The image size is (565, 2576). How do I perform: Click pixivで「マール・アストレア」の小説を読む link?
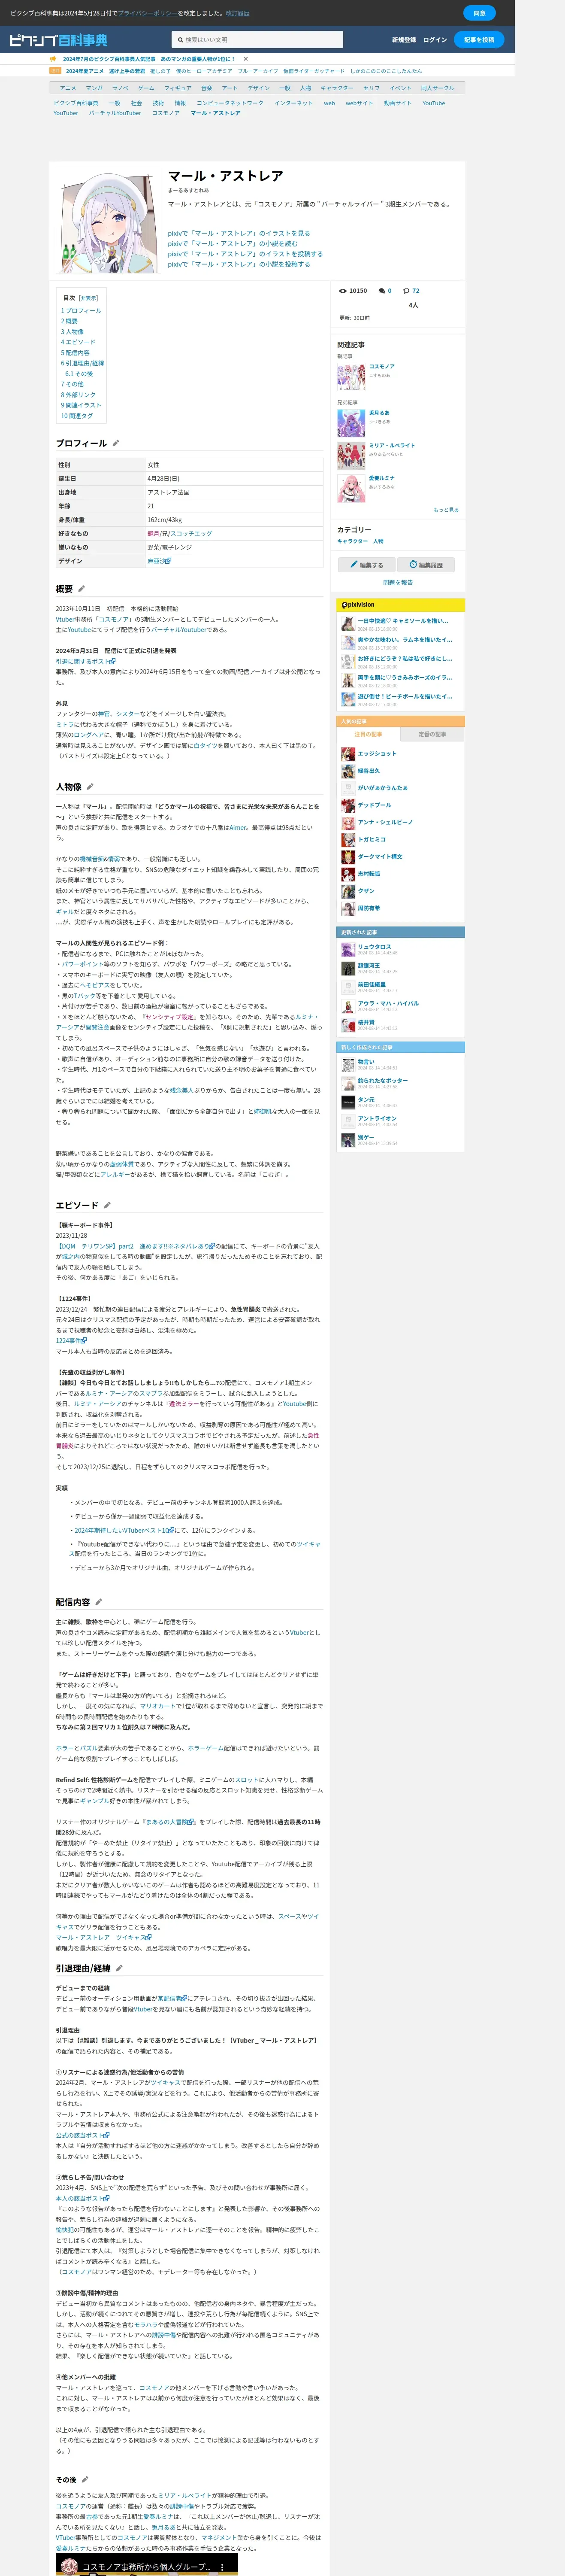click(x=233, y=244)
